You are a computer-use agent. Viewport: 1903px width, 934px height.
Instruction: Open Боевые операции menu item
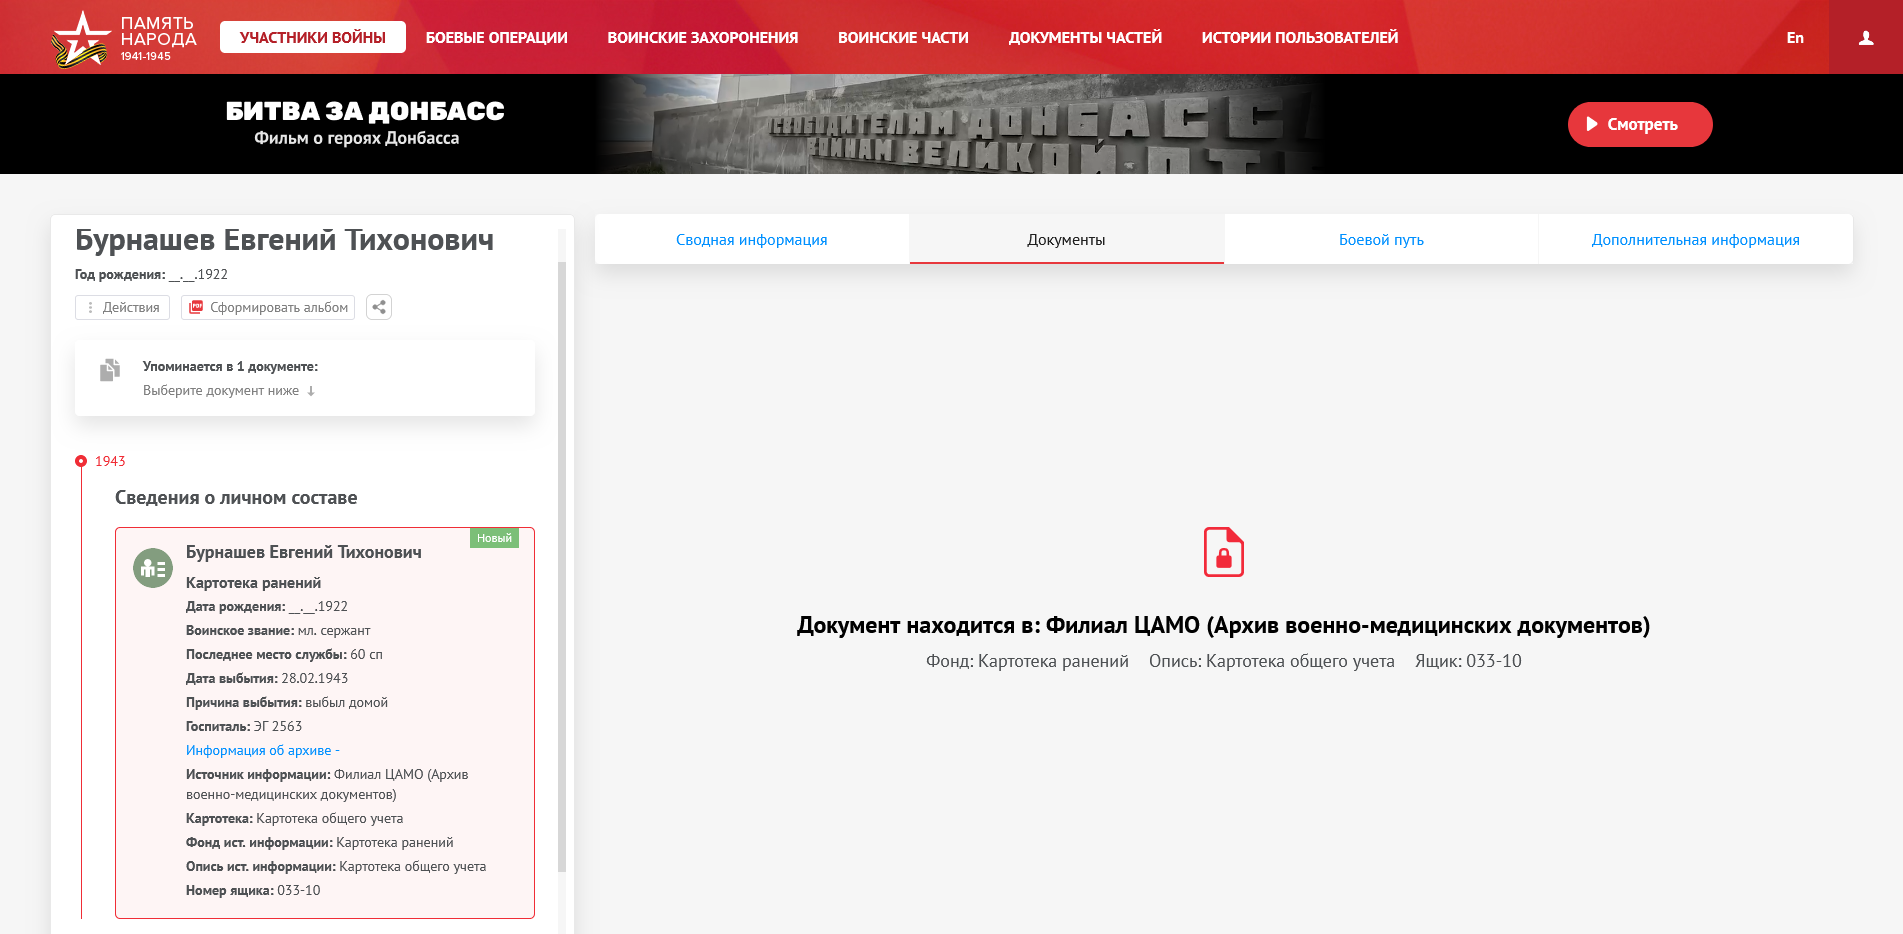tap(496, 38)
